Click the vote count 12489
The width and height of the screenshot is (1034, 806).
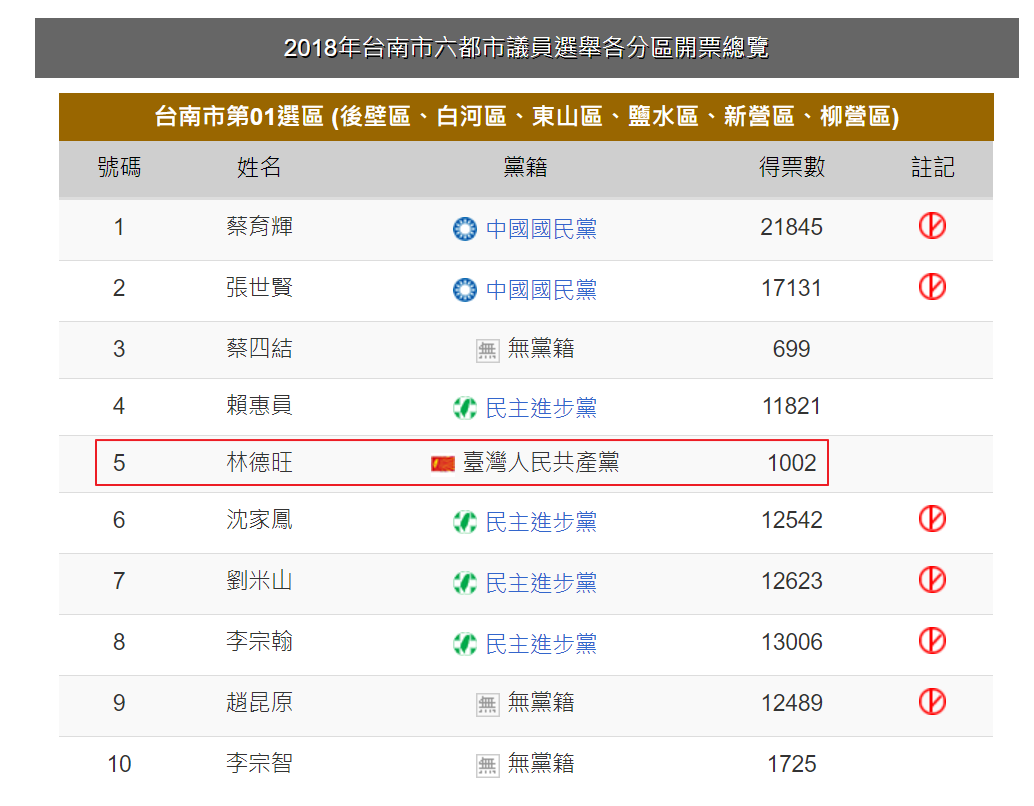791,703
